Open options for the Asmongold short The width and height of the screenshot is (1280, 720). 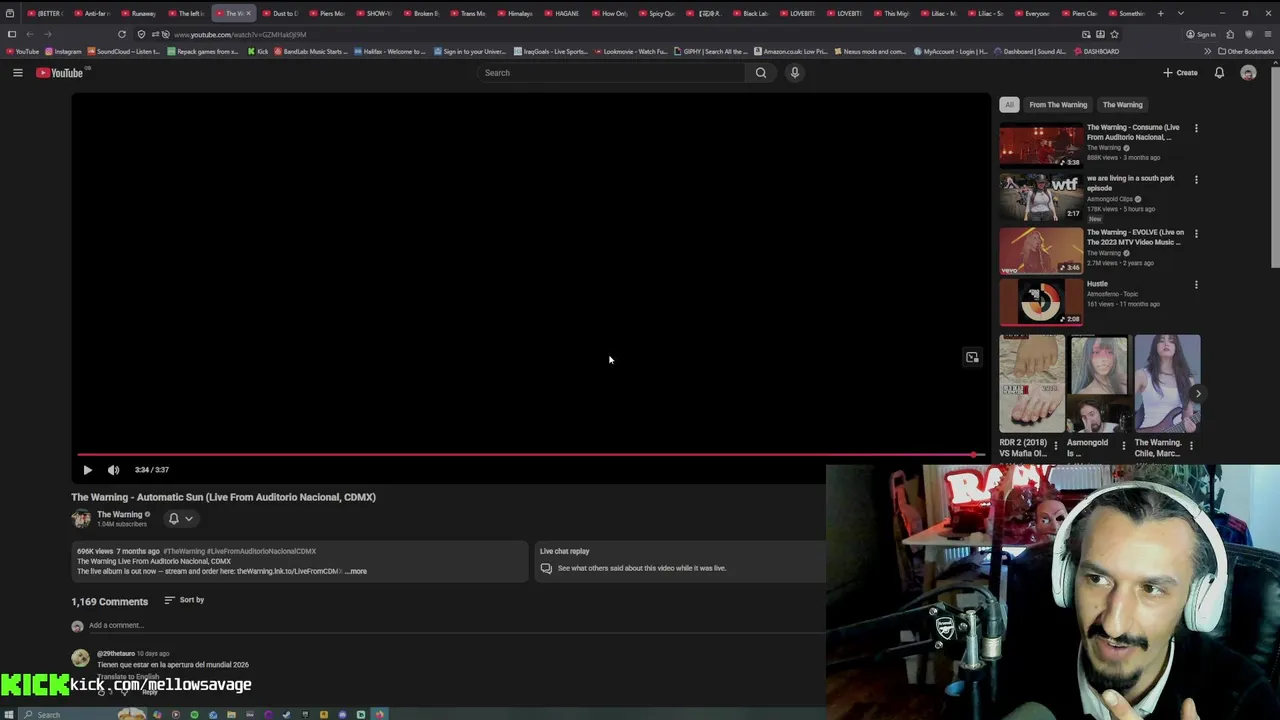[1123, 446]
